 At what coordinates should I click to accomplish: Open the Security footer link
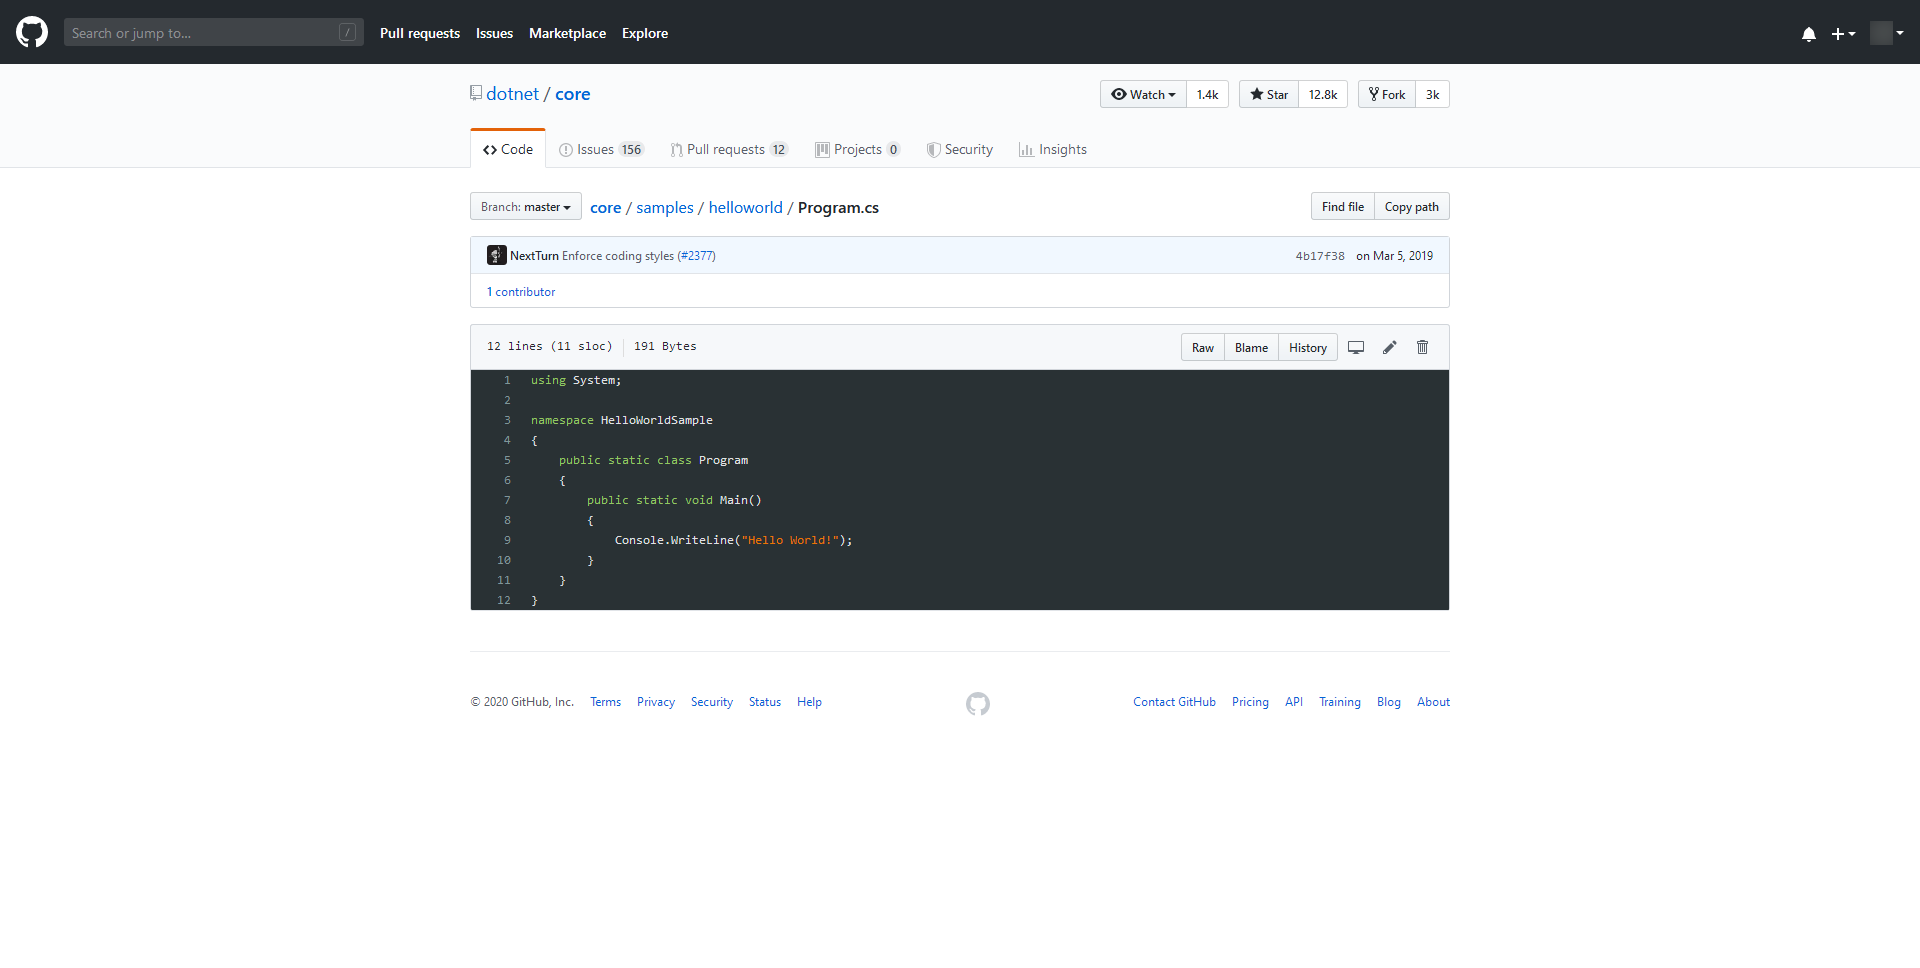[712, 702]
